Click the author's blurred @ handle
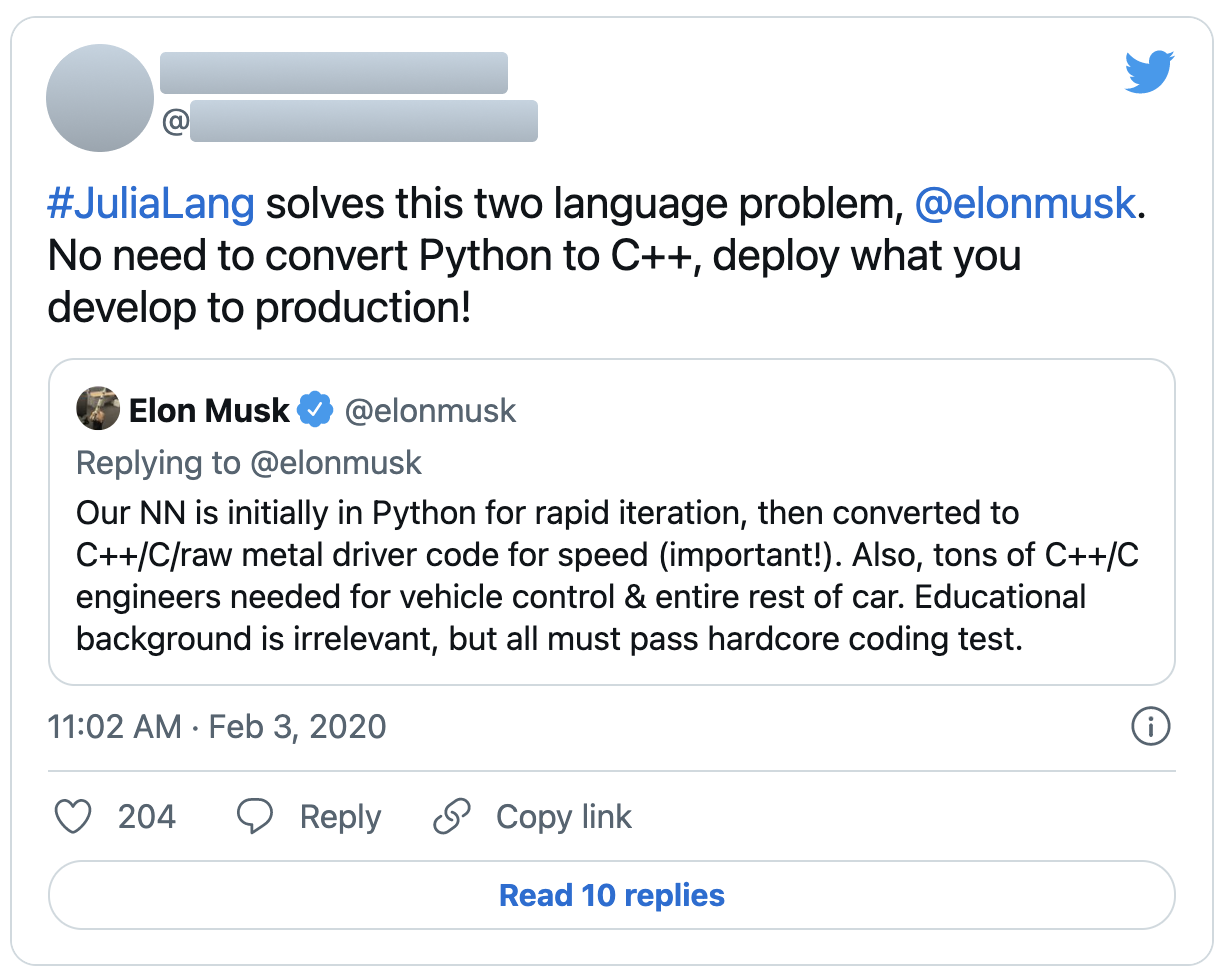 click(x=363, y=122)
